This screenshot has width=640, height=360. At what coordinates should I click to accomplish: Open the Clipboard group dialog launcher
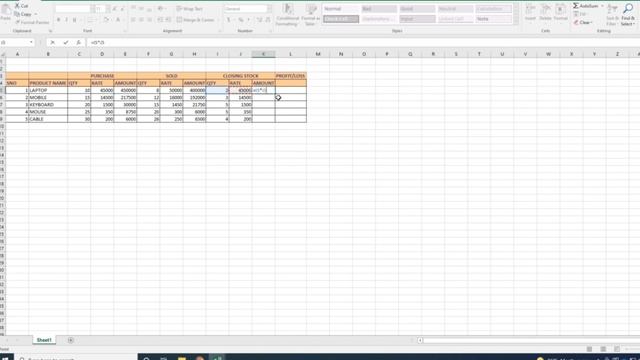pyautogui.click(x=50, y=31)
